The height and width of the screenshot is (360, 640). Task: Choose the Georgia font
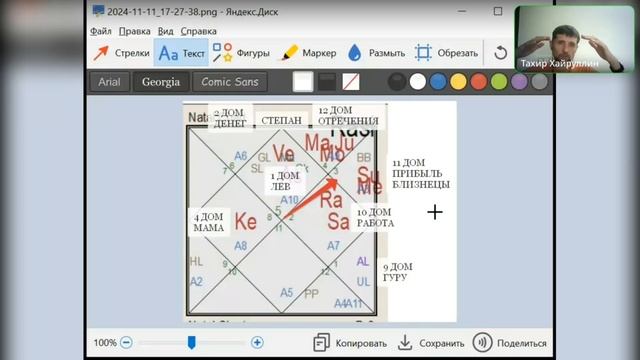(x=161, y=82)
